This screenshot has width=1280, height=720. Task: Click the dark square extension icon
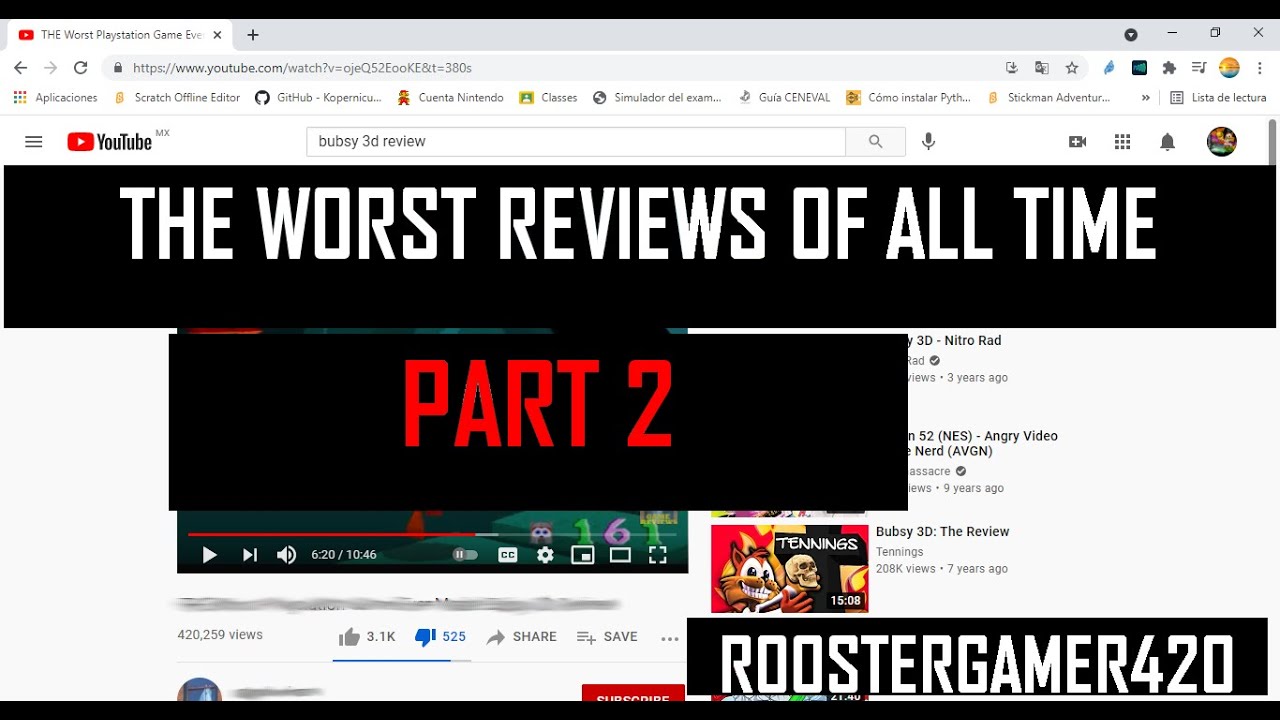[x=1139, y=68]
